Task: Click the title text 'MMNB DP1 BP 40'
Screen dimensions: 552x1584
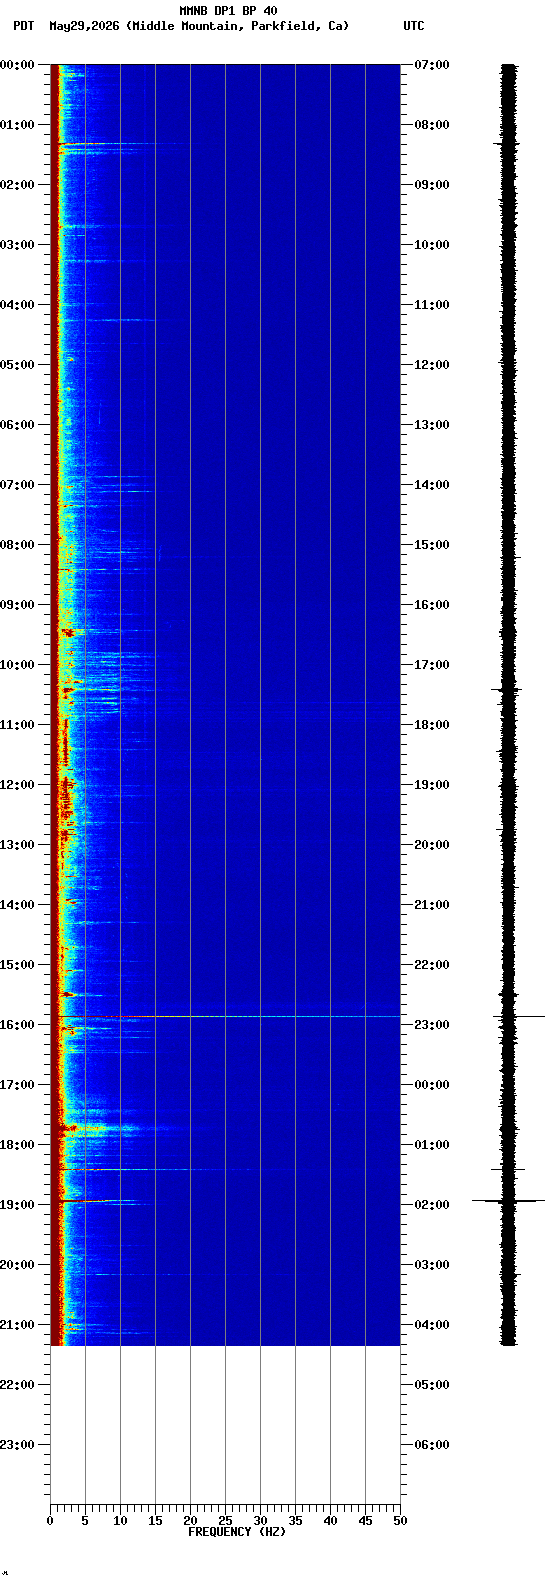Action: 228,11
